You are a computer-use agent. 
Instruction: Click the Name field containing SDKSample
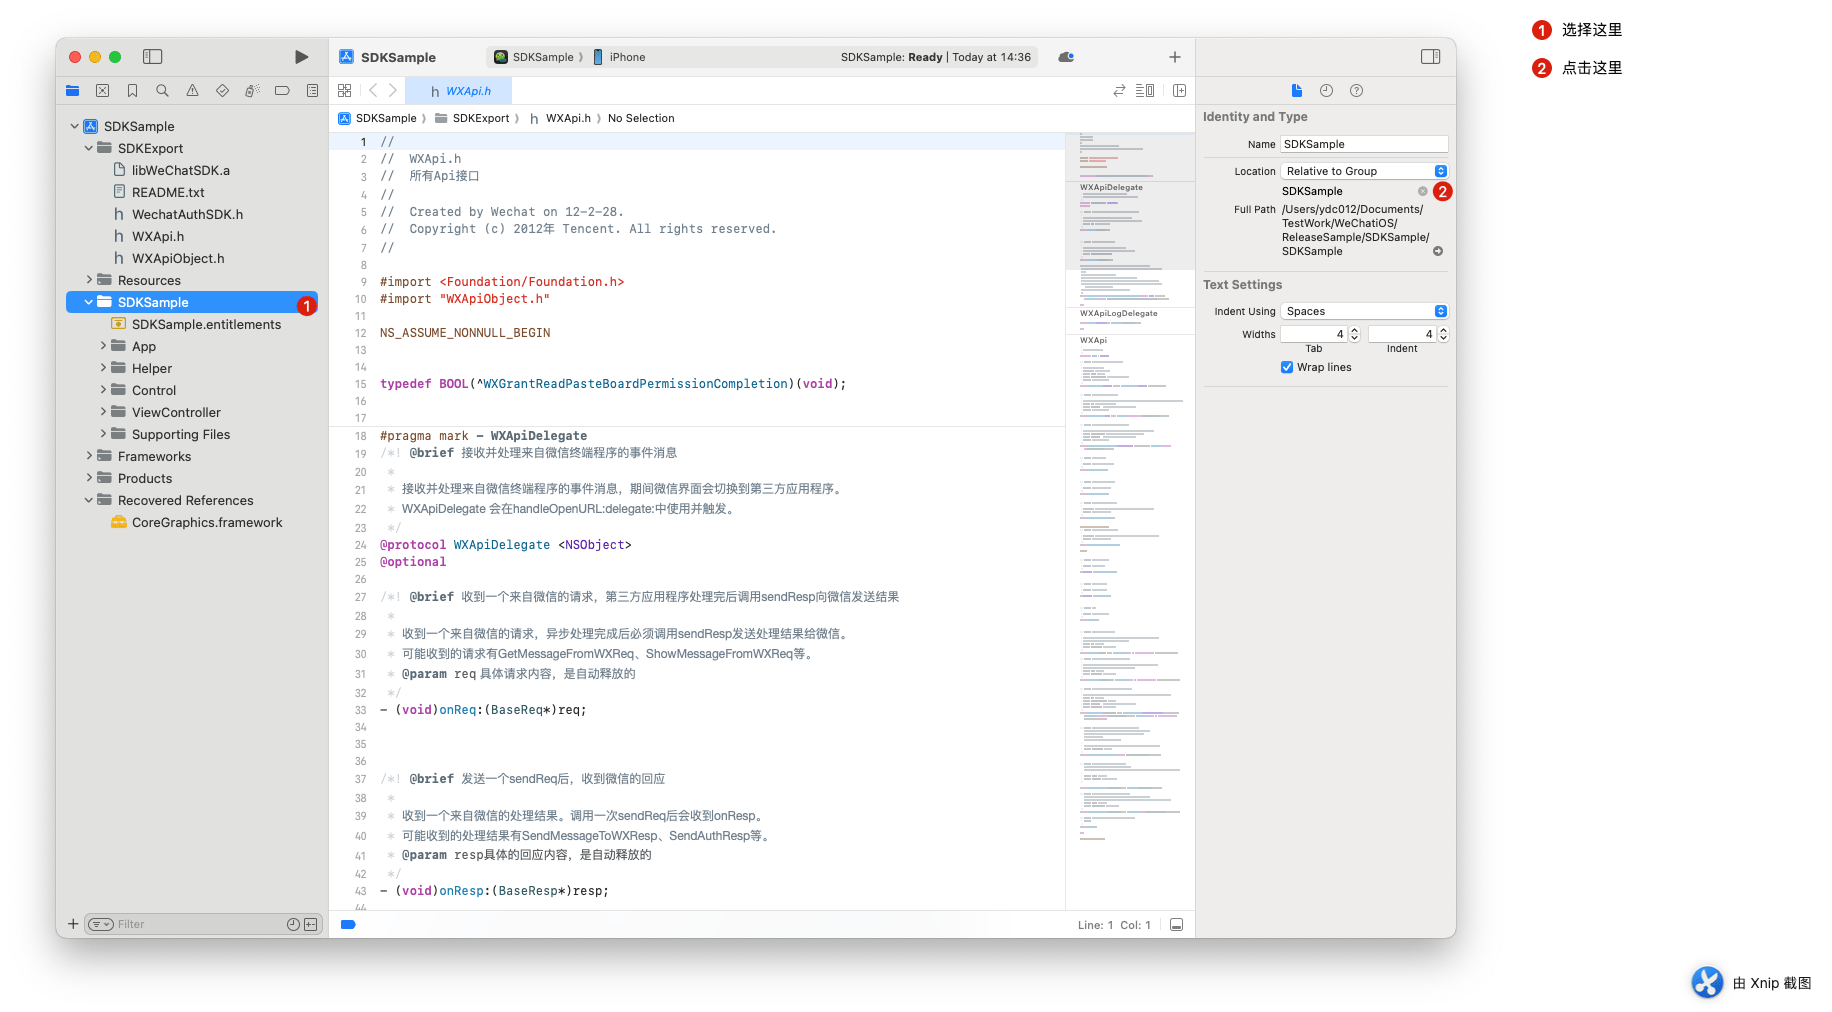pyautogui.click(x=1364, y=144)
